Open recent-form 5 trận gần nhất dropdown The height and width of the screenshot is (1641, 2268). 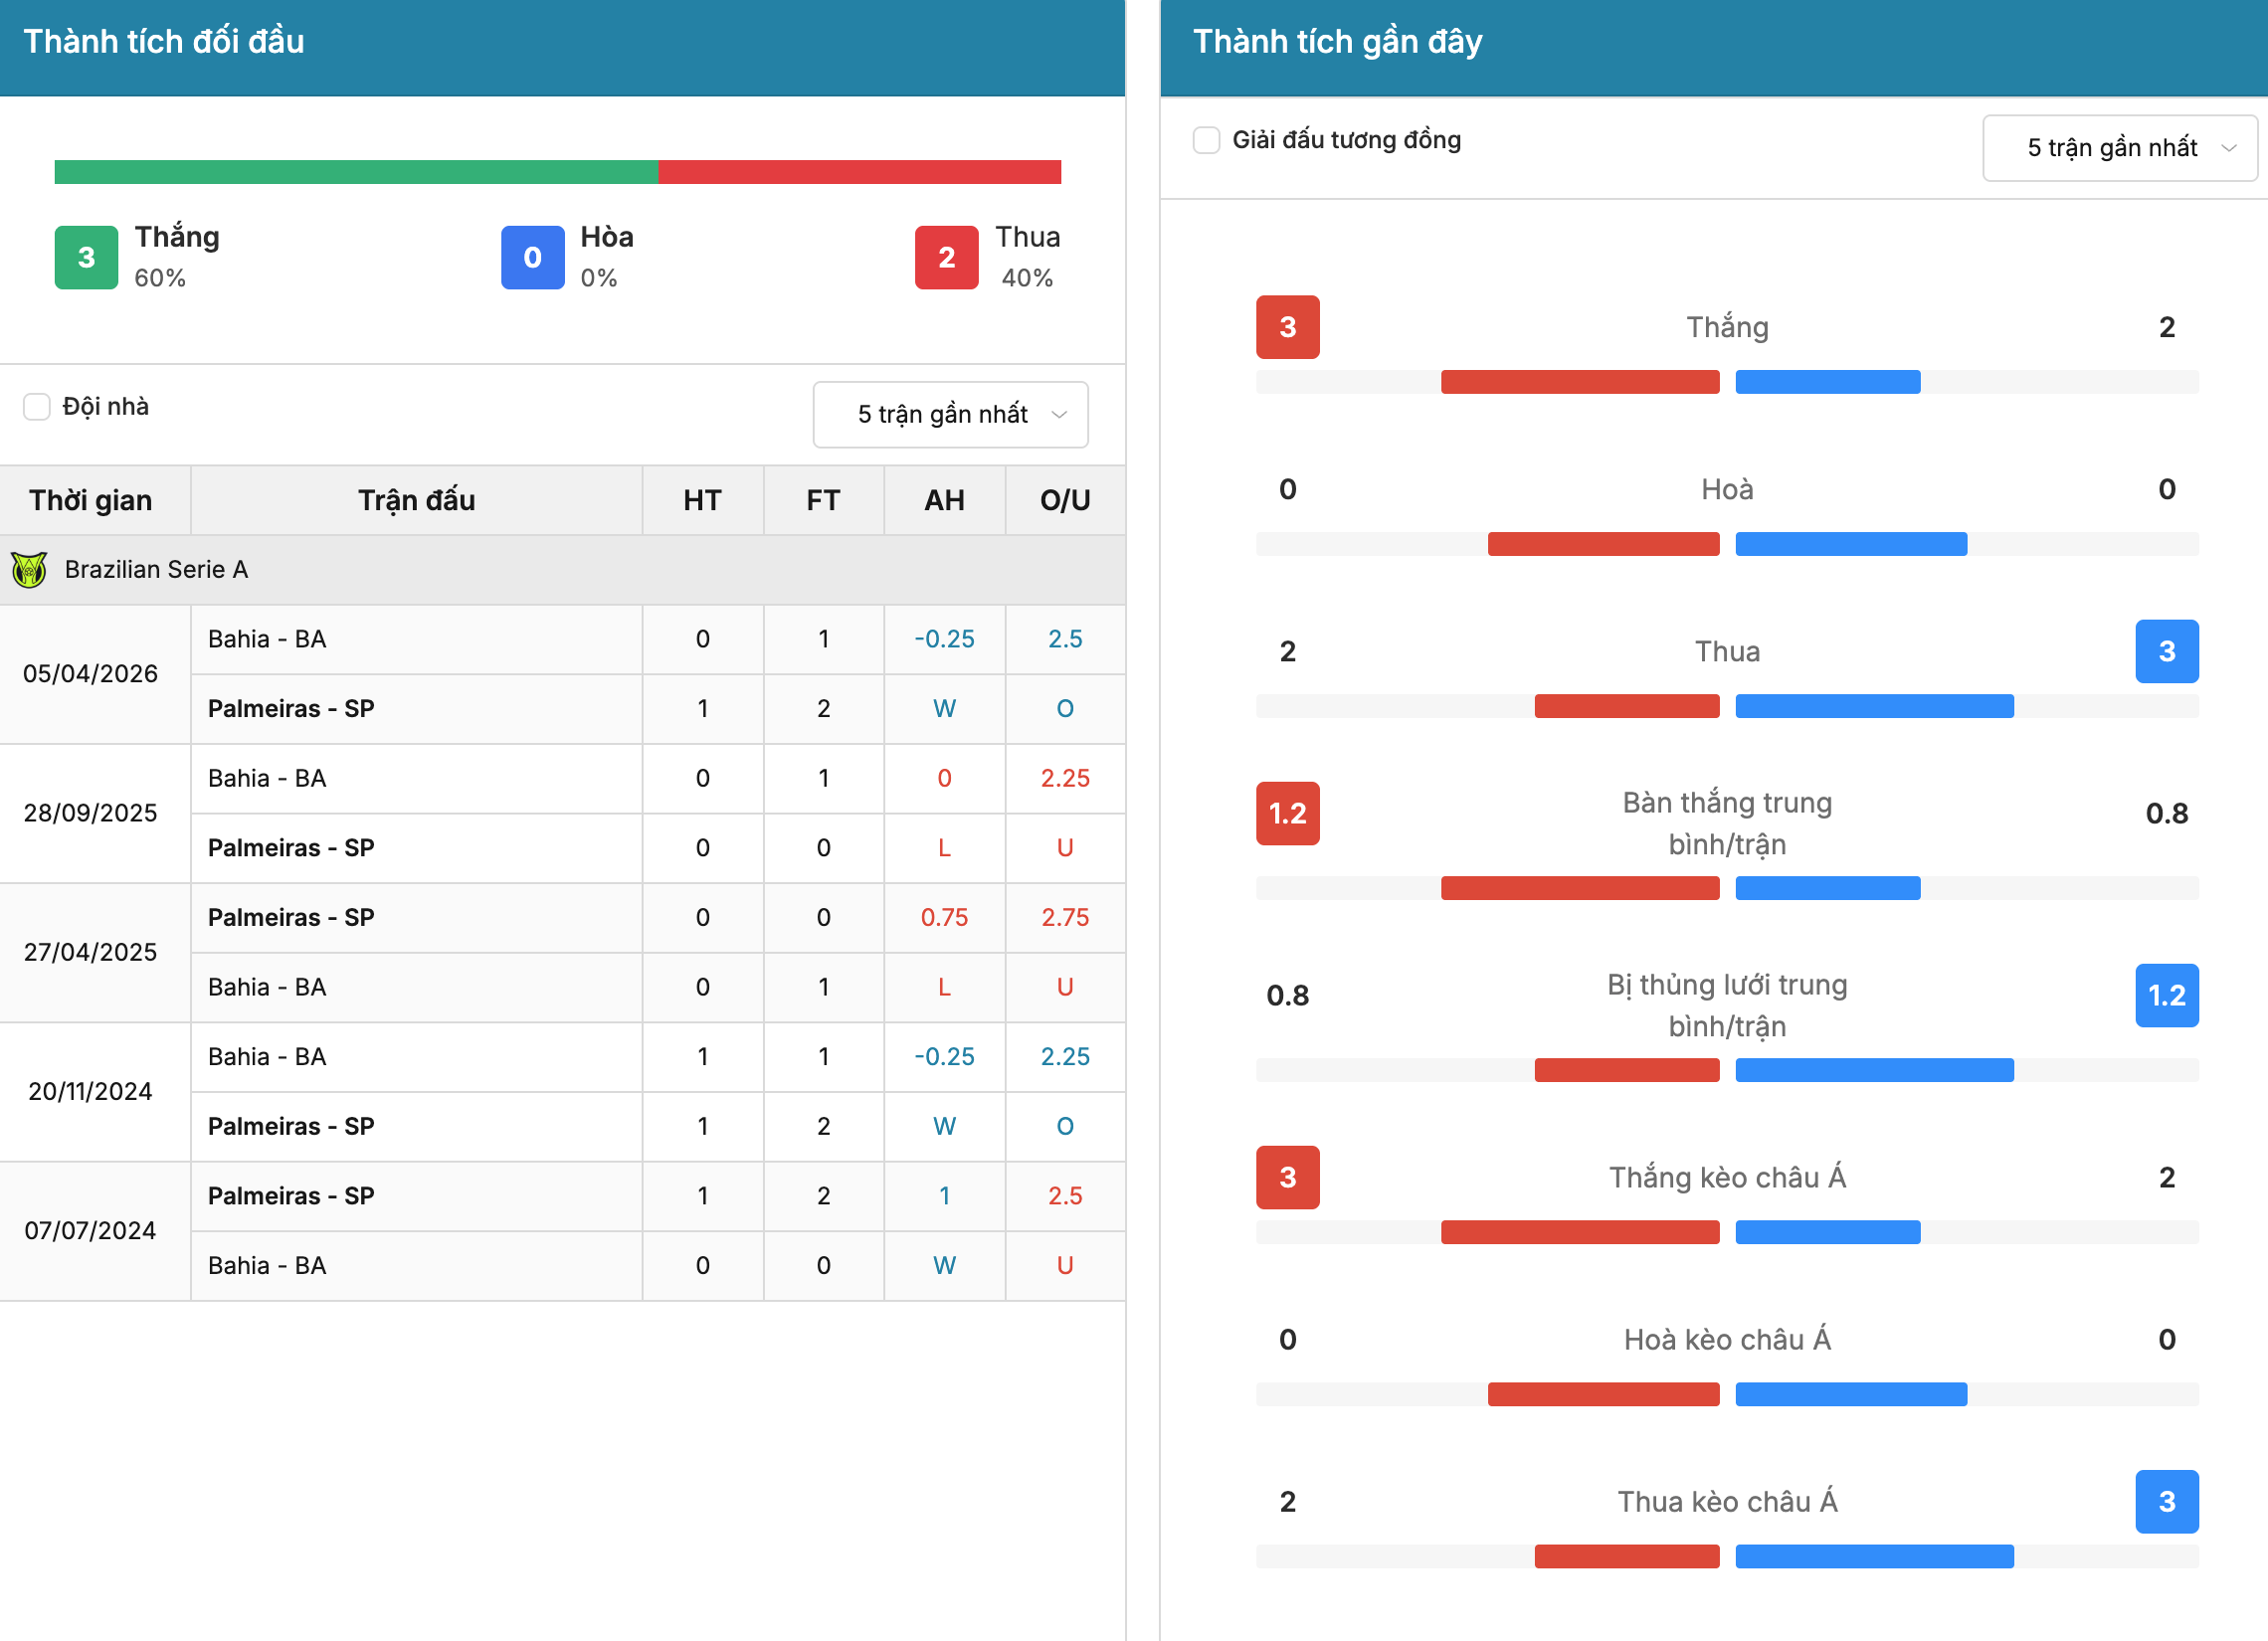pos(2119,148)
